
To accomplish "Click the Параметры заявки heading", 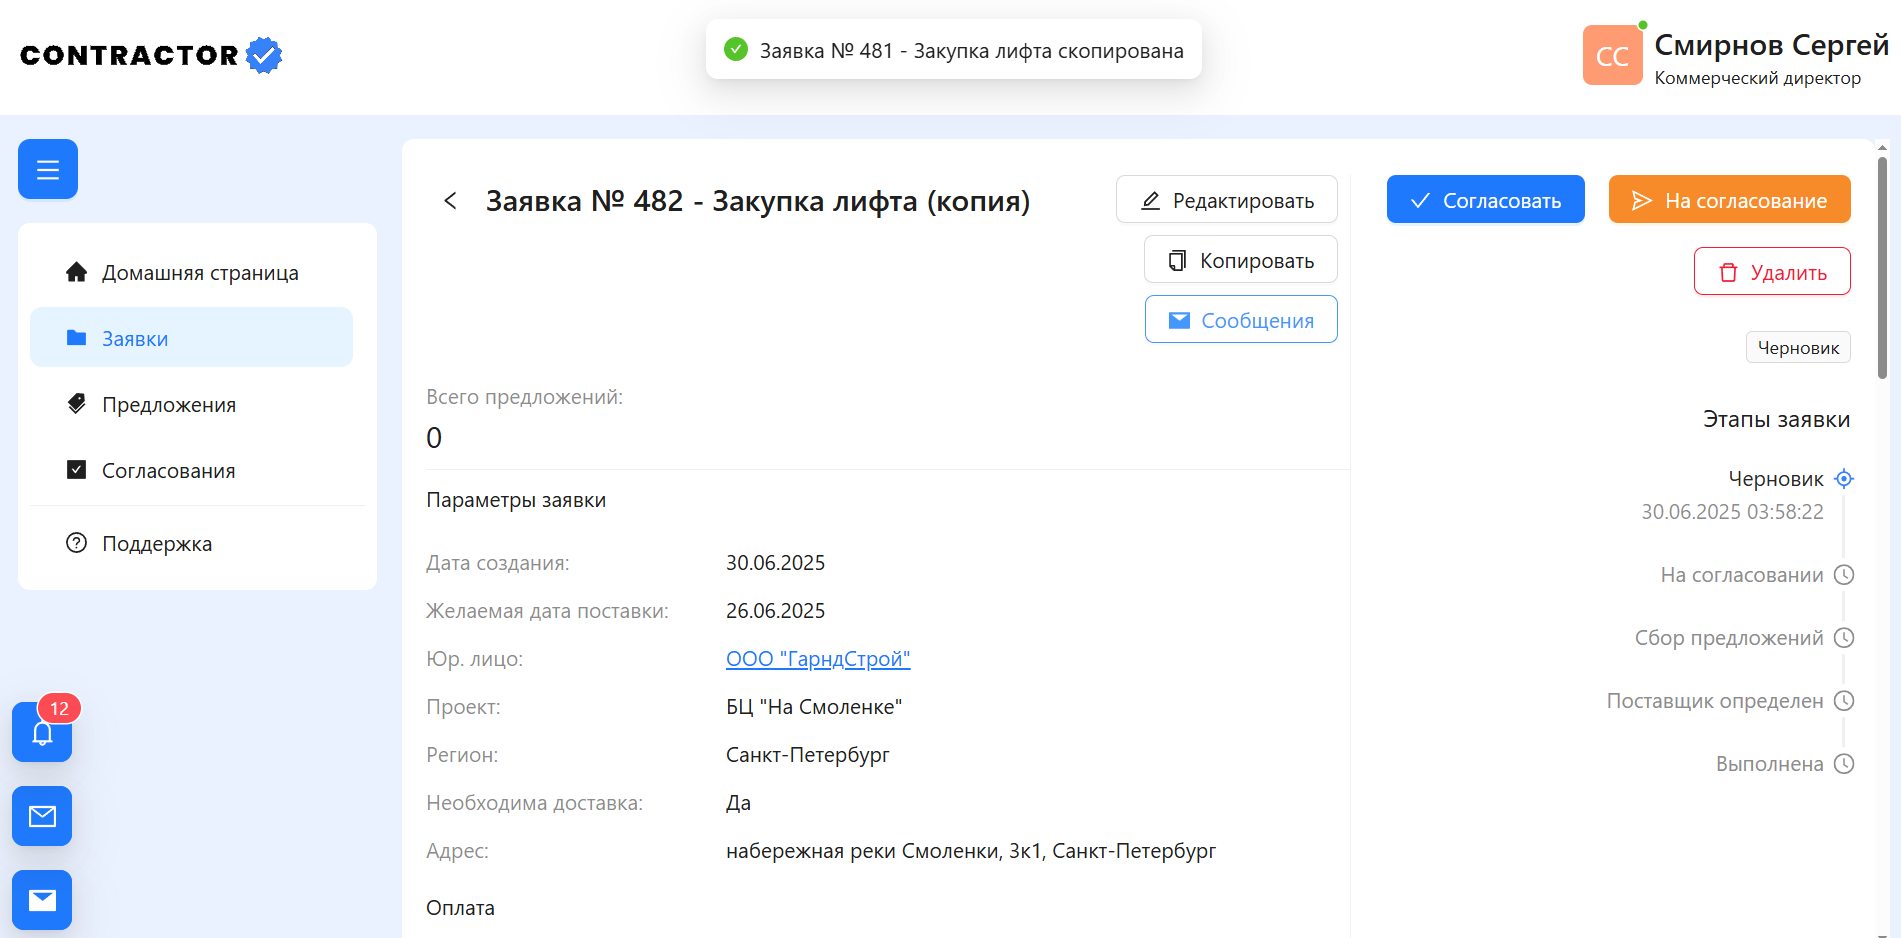I will click(x=516, y=500).
